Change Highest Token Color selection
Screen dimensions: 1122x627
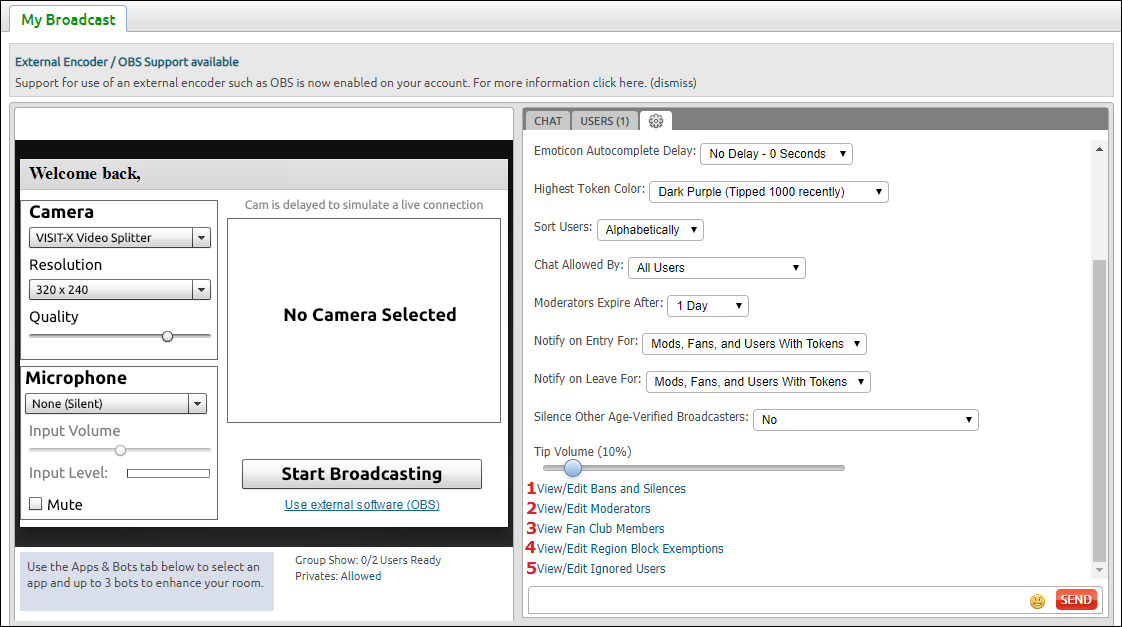pos(768,192)
